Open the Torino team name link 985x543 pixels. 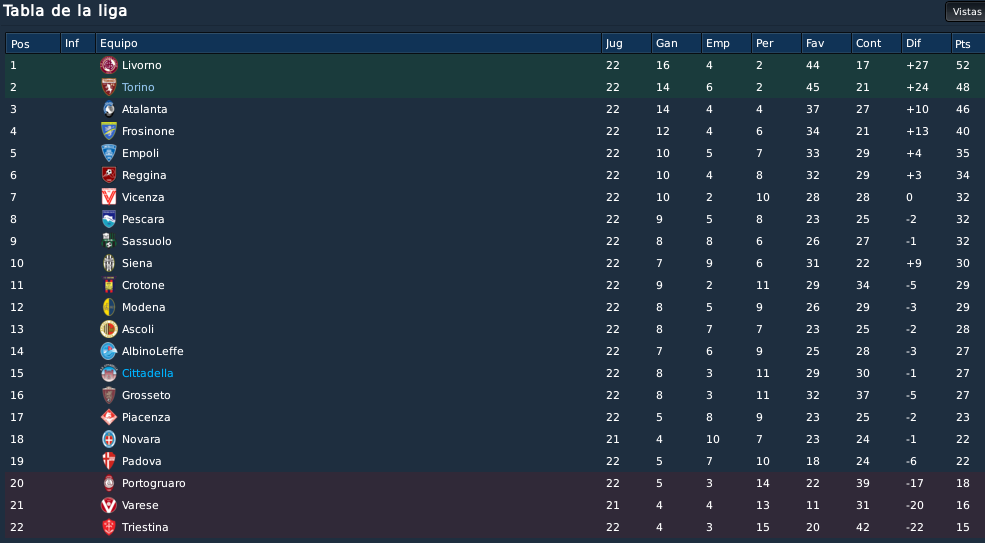(x=138, y=87)
